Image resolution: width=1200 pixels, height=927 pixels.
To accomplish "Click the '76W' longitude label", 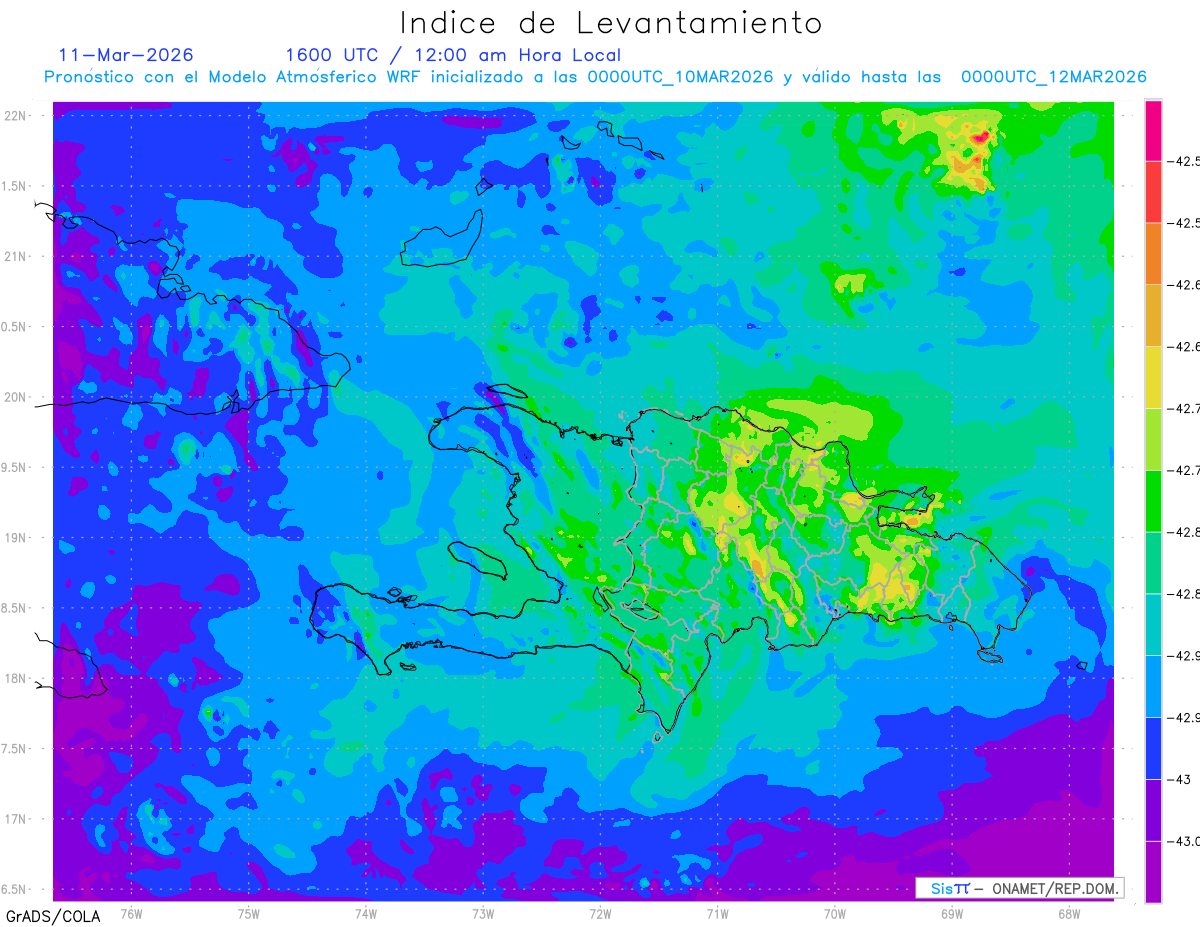I will (131, 913).
